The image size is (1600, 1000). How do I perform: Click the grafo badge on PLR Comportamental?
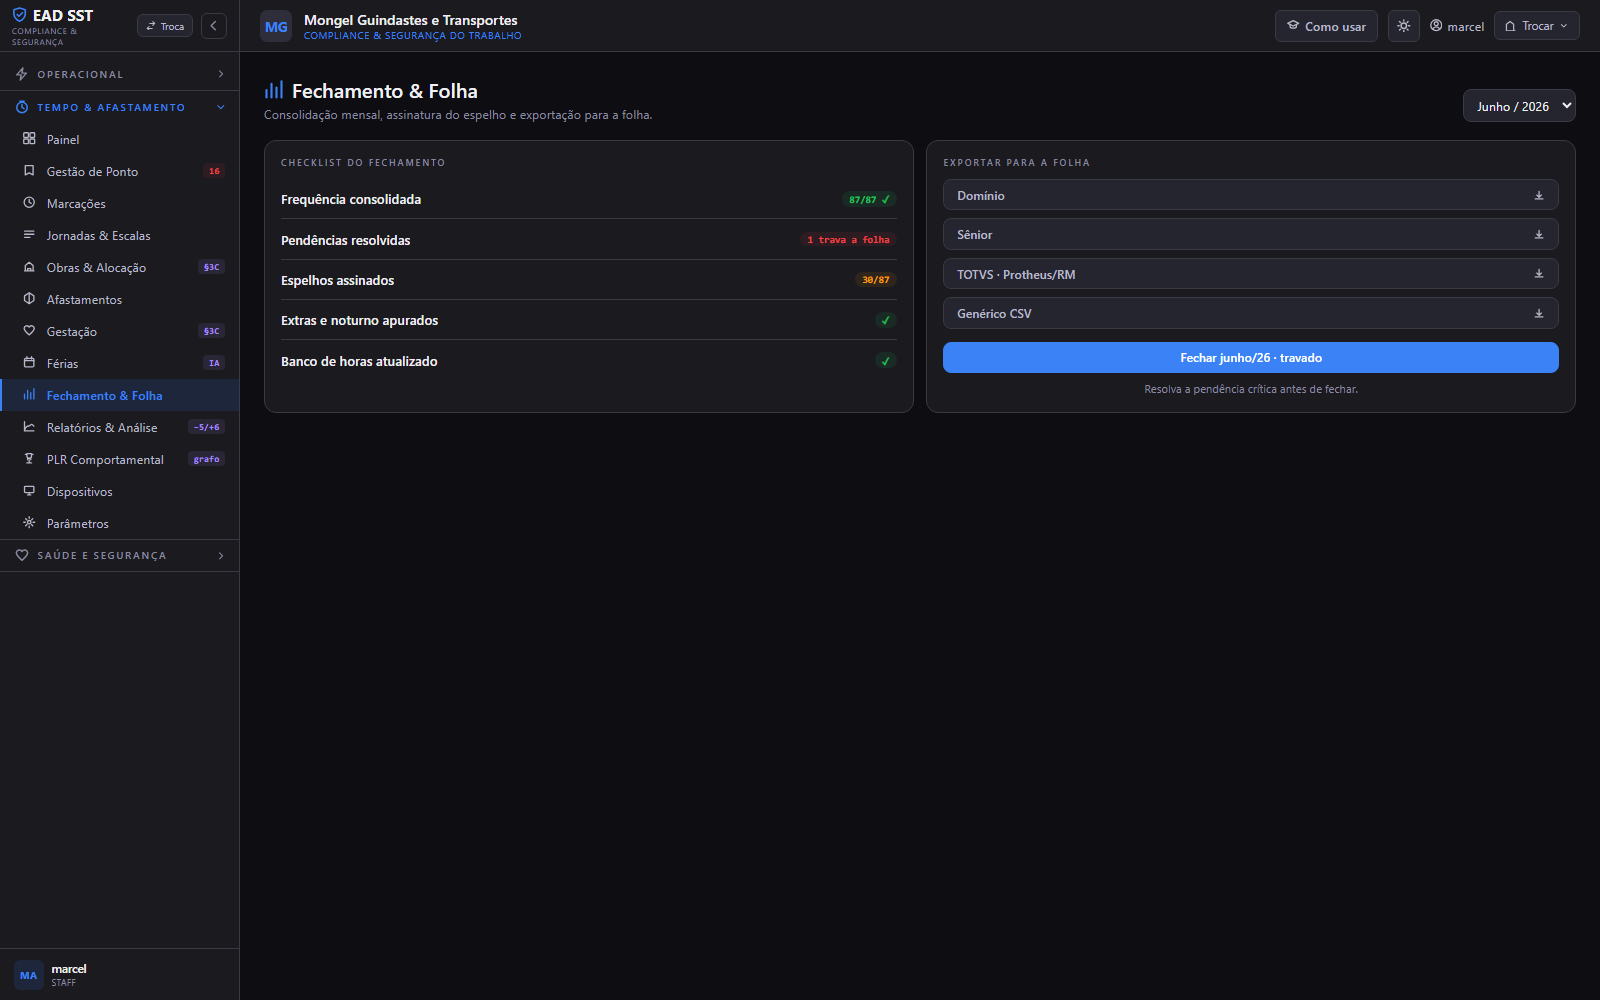pyautogui.click(x=207, y=459)
